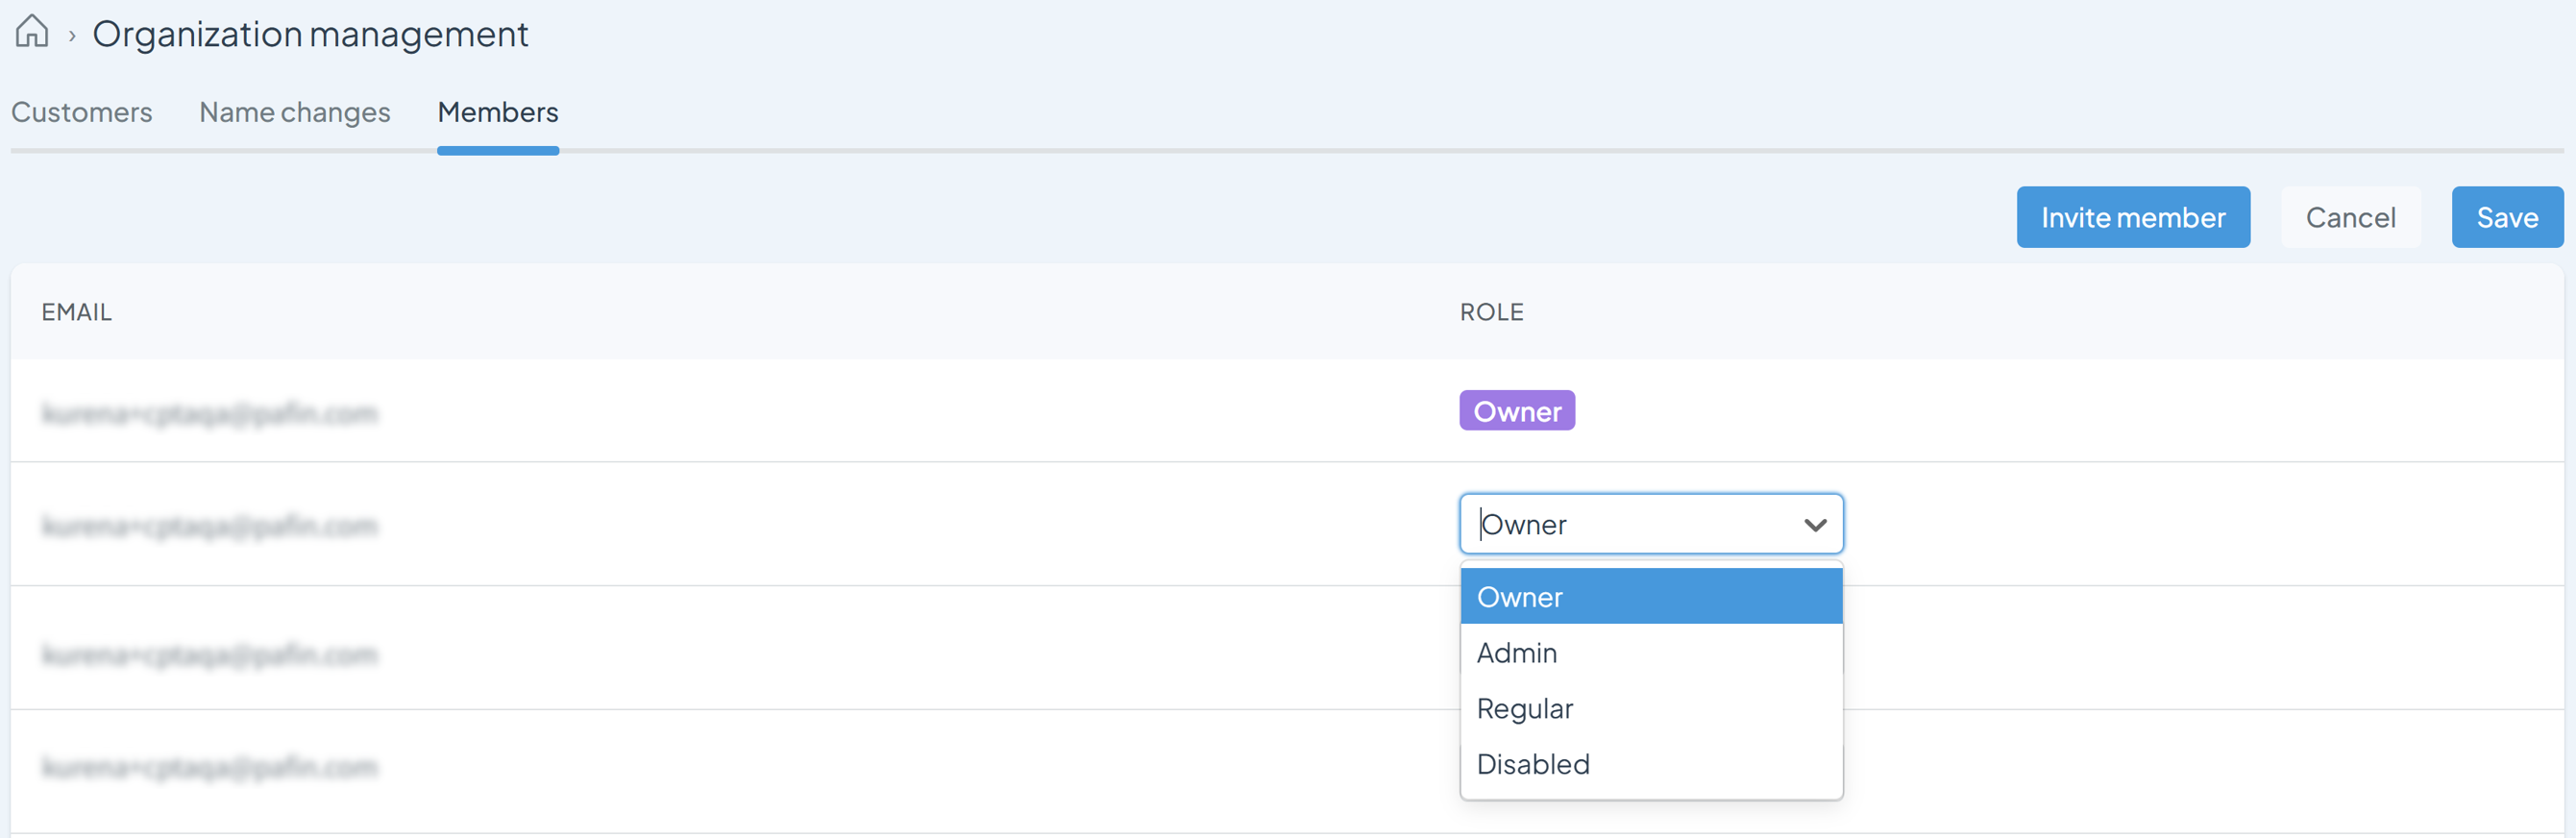Focus the Owner role combo box field
The width and height of the screenshot is (2576, 838).
(x=1651, y=524)
